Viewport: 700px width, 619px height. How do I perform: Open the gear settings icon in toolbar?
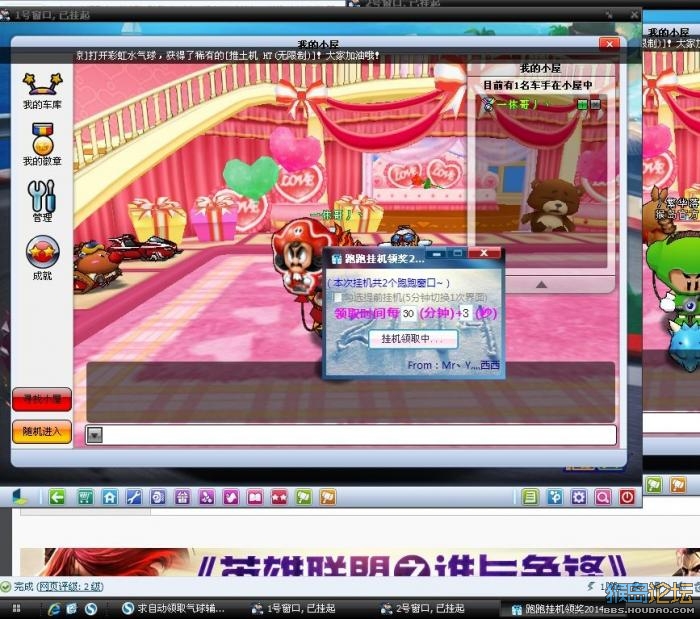coord(579,497)
